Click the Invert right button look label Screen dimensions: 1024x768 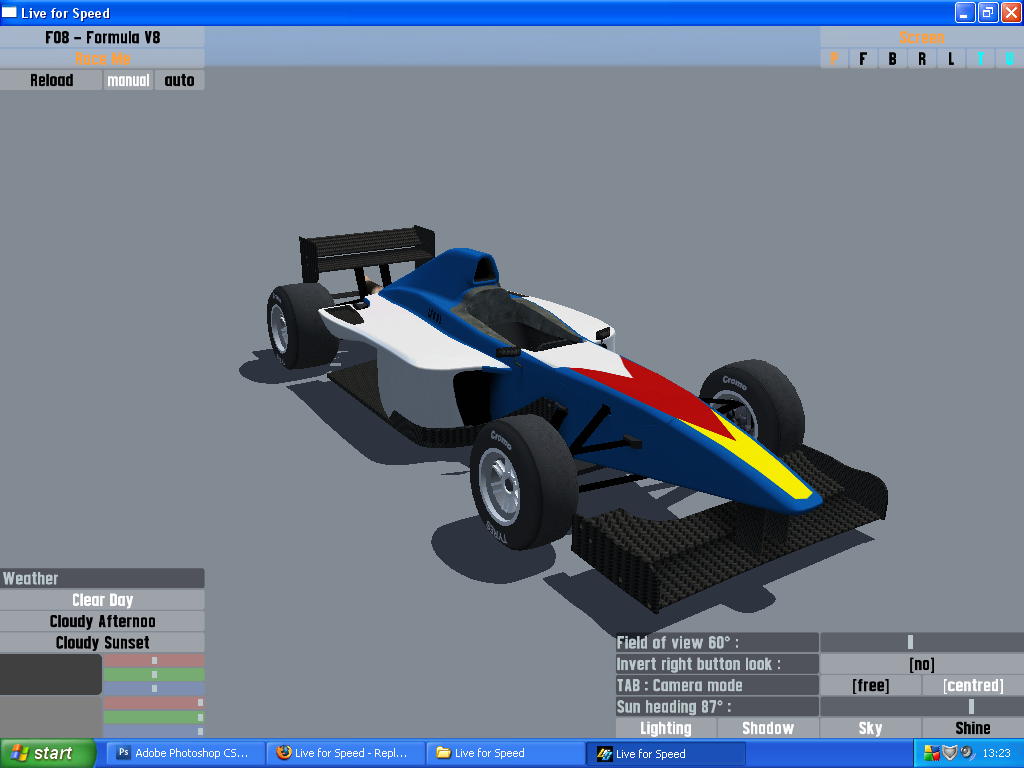coord(717,664)
